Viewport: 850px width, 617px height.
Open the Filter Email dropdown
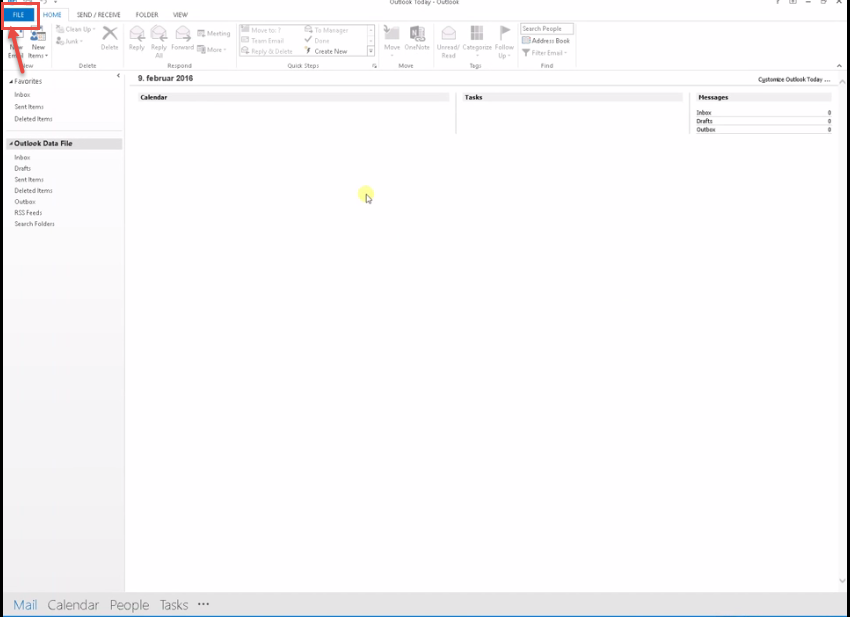pos(545,53)
